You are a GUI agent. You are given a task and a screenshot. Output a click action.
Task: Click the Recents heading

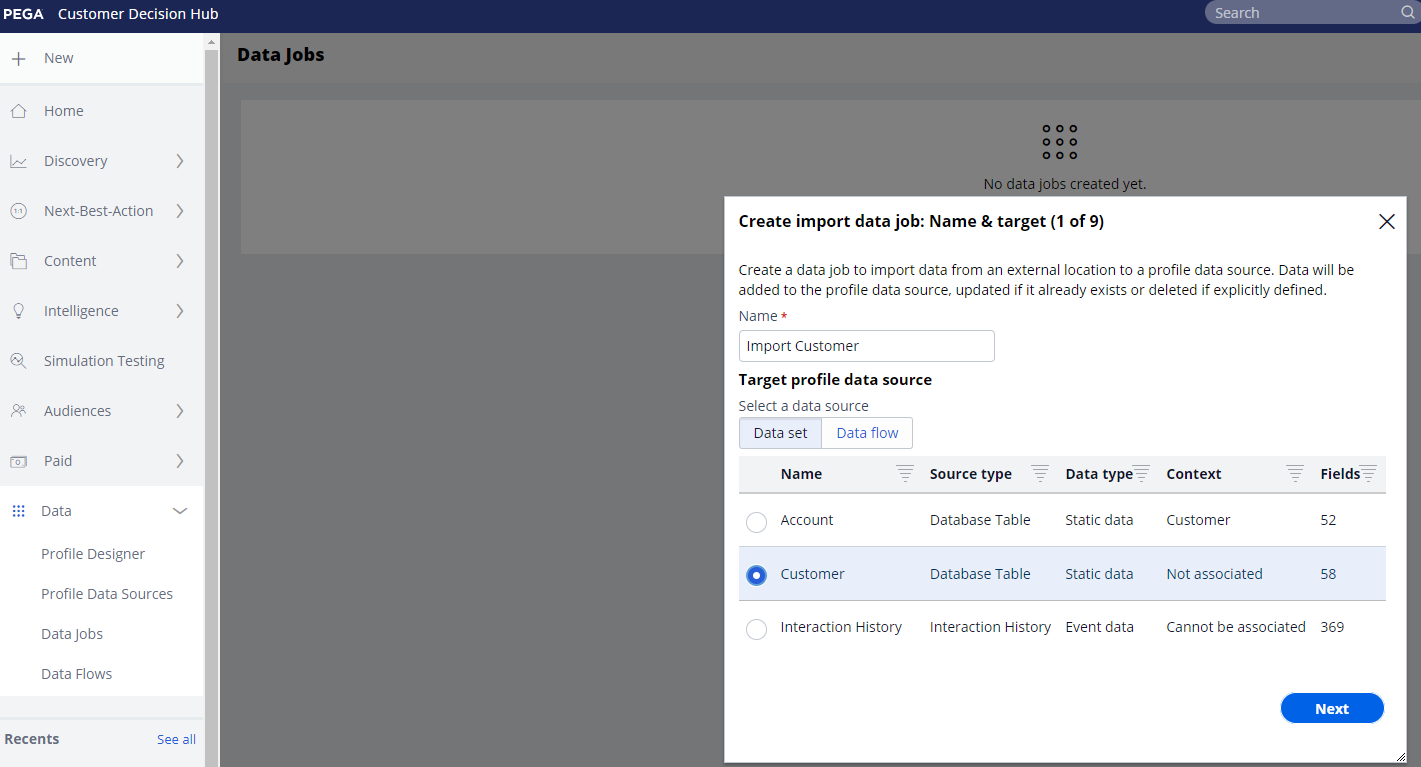(x=32, y=739)
